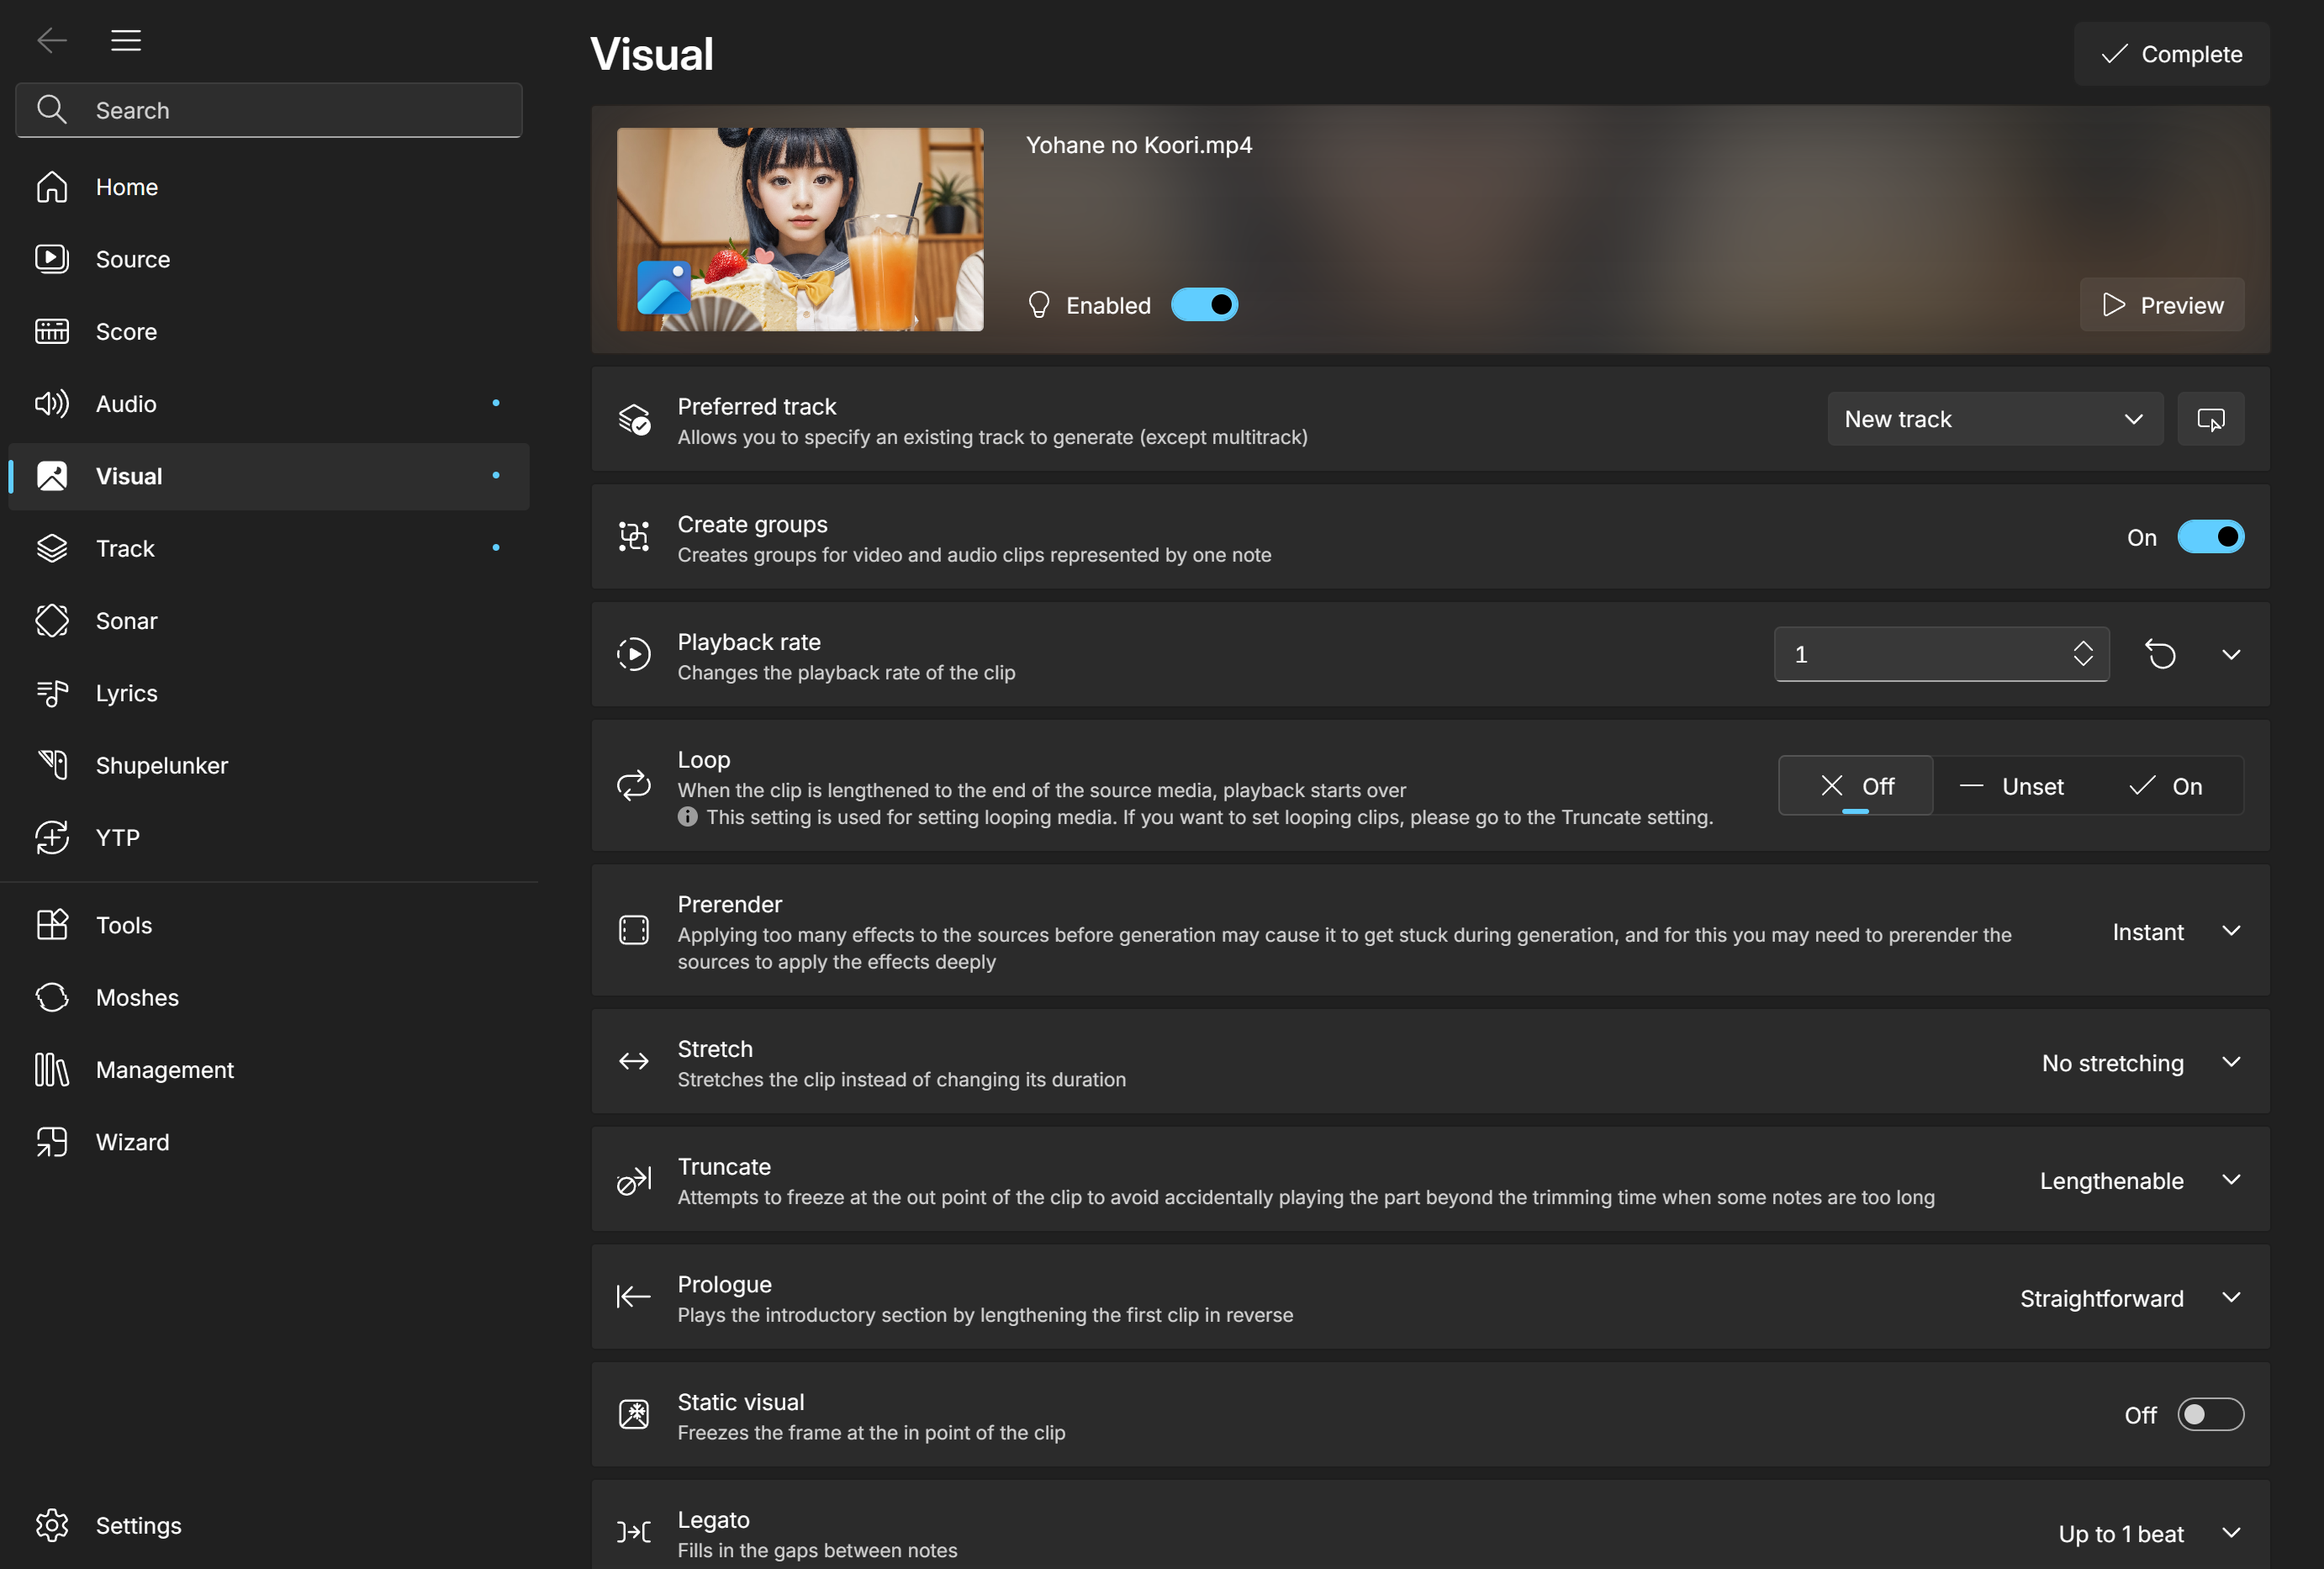Click the pick-track icon beside New track
This screenshot has width=2324, height=1569.
click(2210, 419)
